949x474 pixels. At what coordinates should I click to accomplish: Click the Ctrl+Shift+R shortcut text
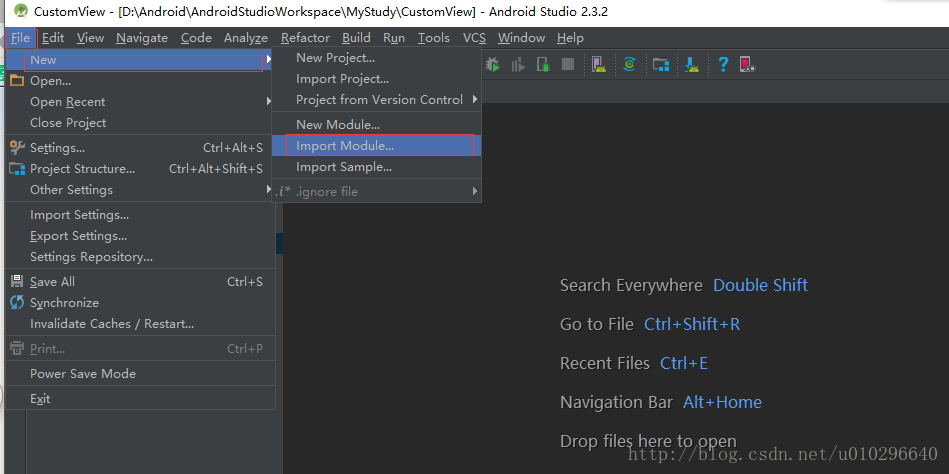tap(692, 324)
